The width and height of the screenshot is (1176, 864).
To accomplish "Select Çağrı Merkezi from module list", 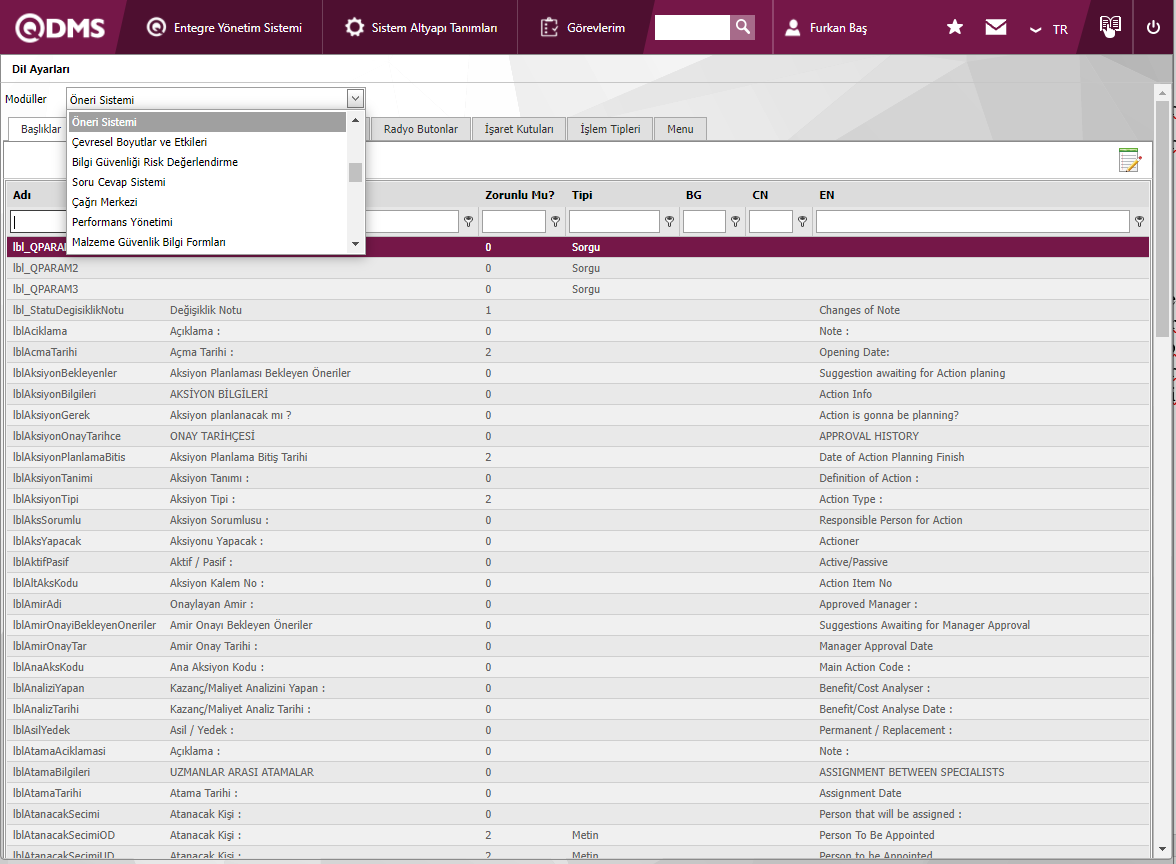I will coord(105,202).
